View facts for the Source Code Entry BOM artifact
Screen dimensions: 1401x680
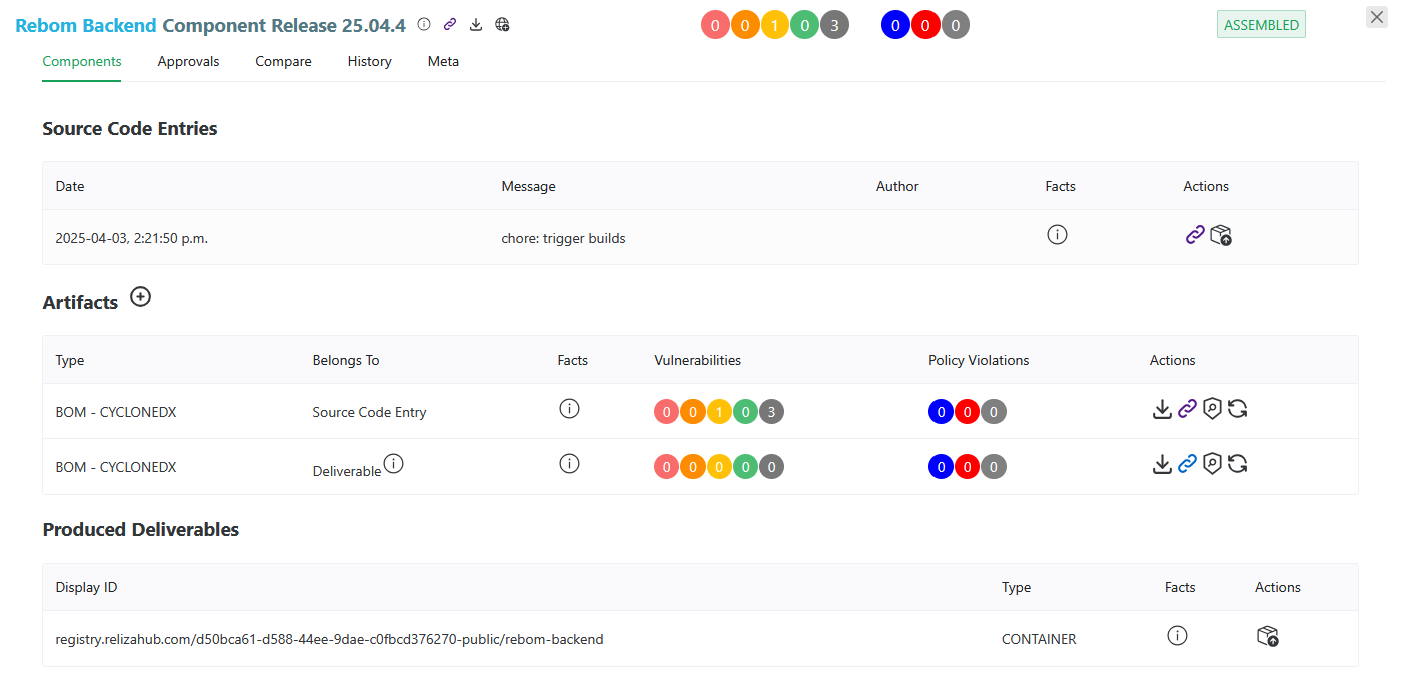[x=570, y=408]
